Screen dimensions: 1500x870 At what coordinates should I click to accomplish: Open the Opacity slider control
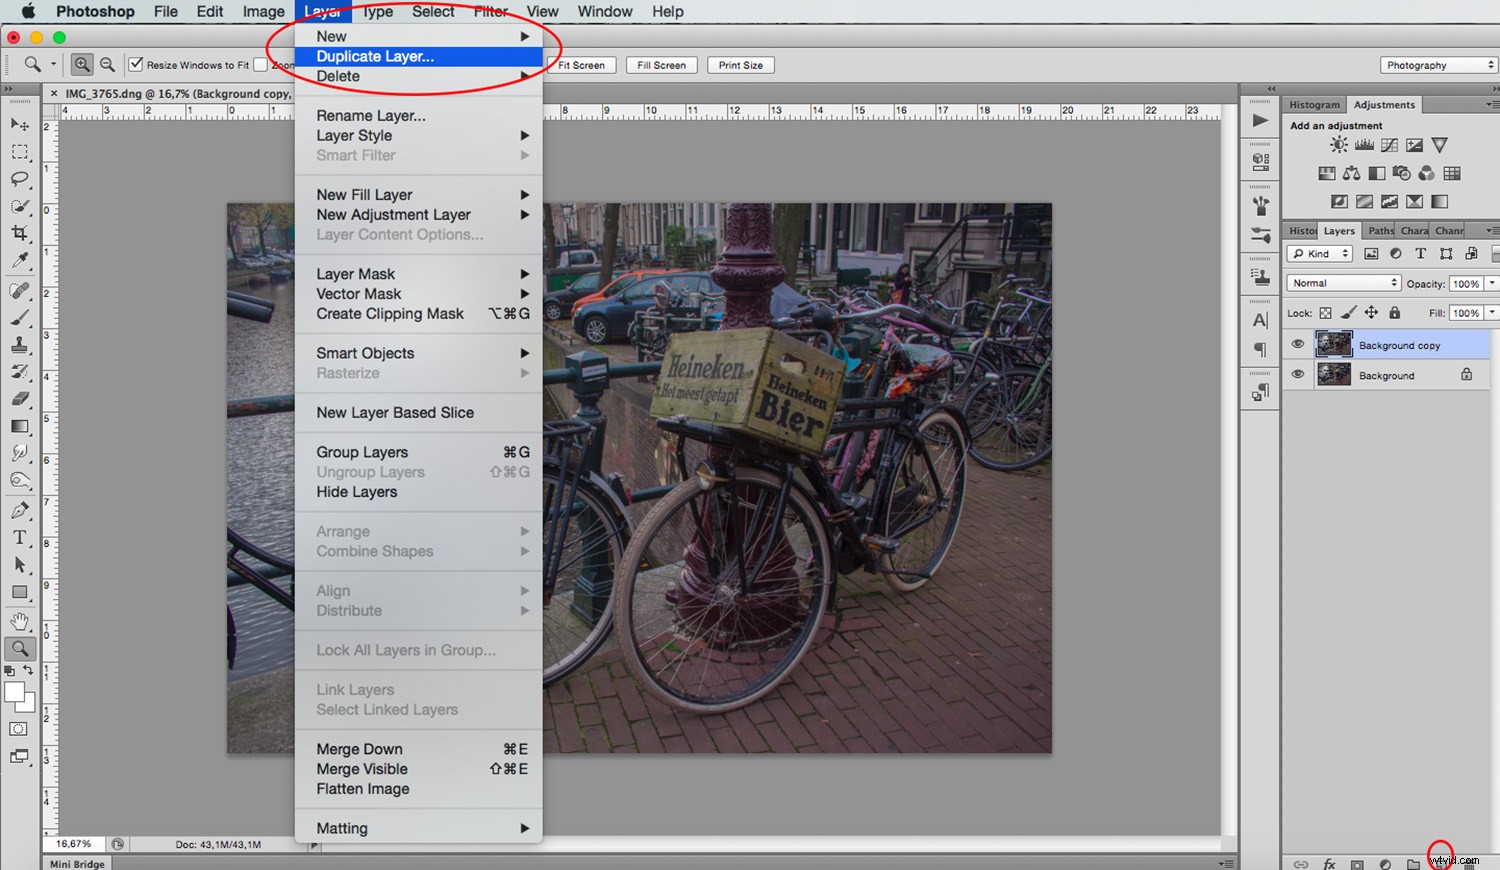click(1491, 283)
